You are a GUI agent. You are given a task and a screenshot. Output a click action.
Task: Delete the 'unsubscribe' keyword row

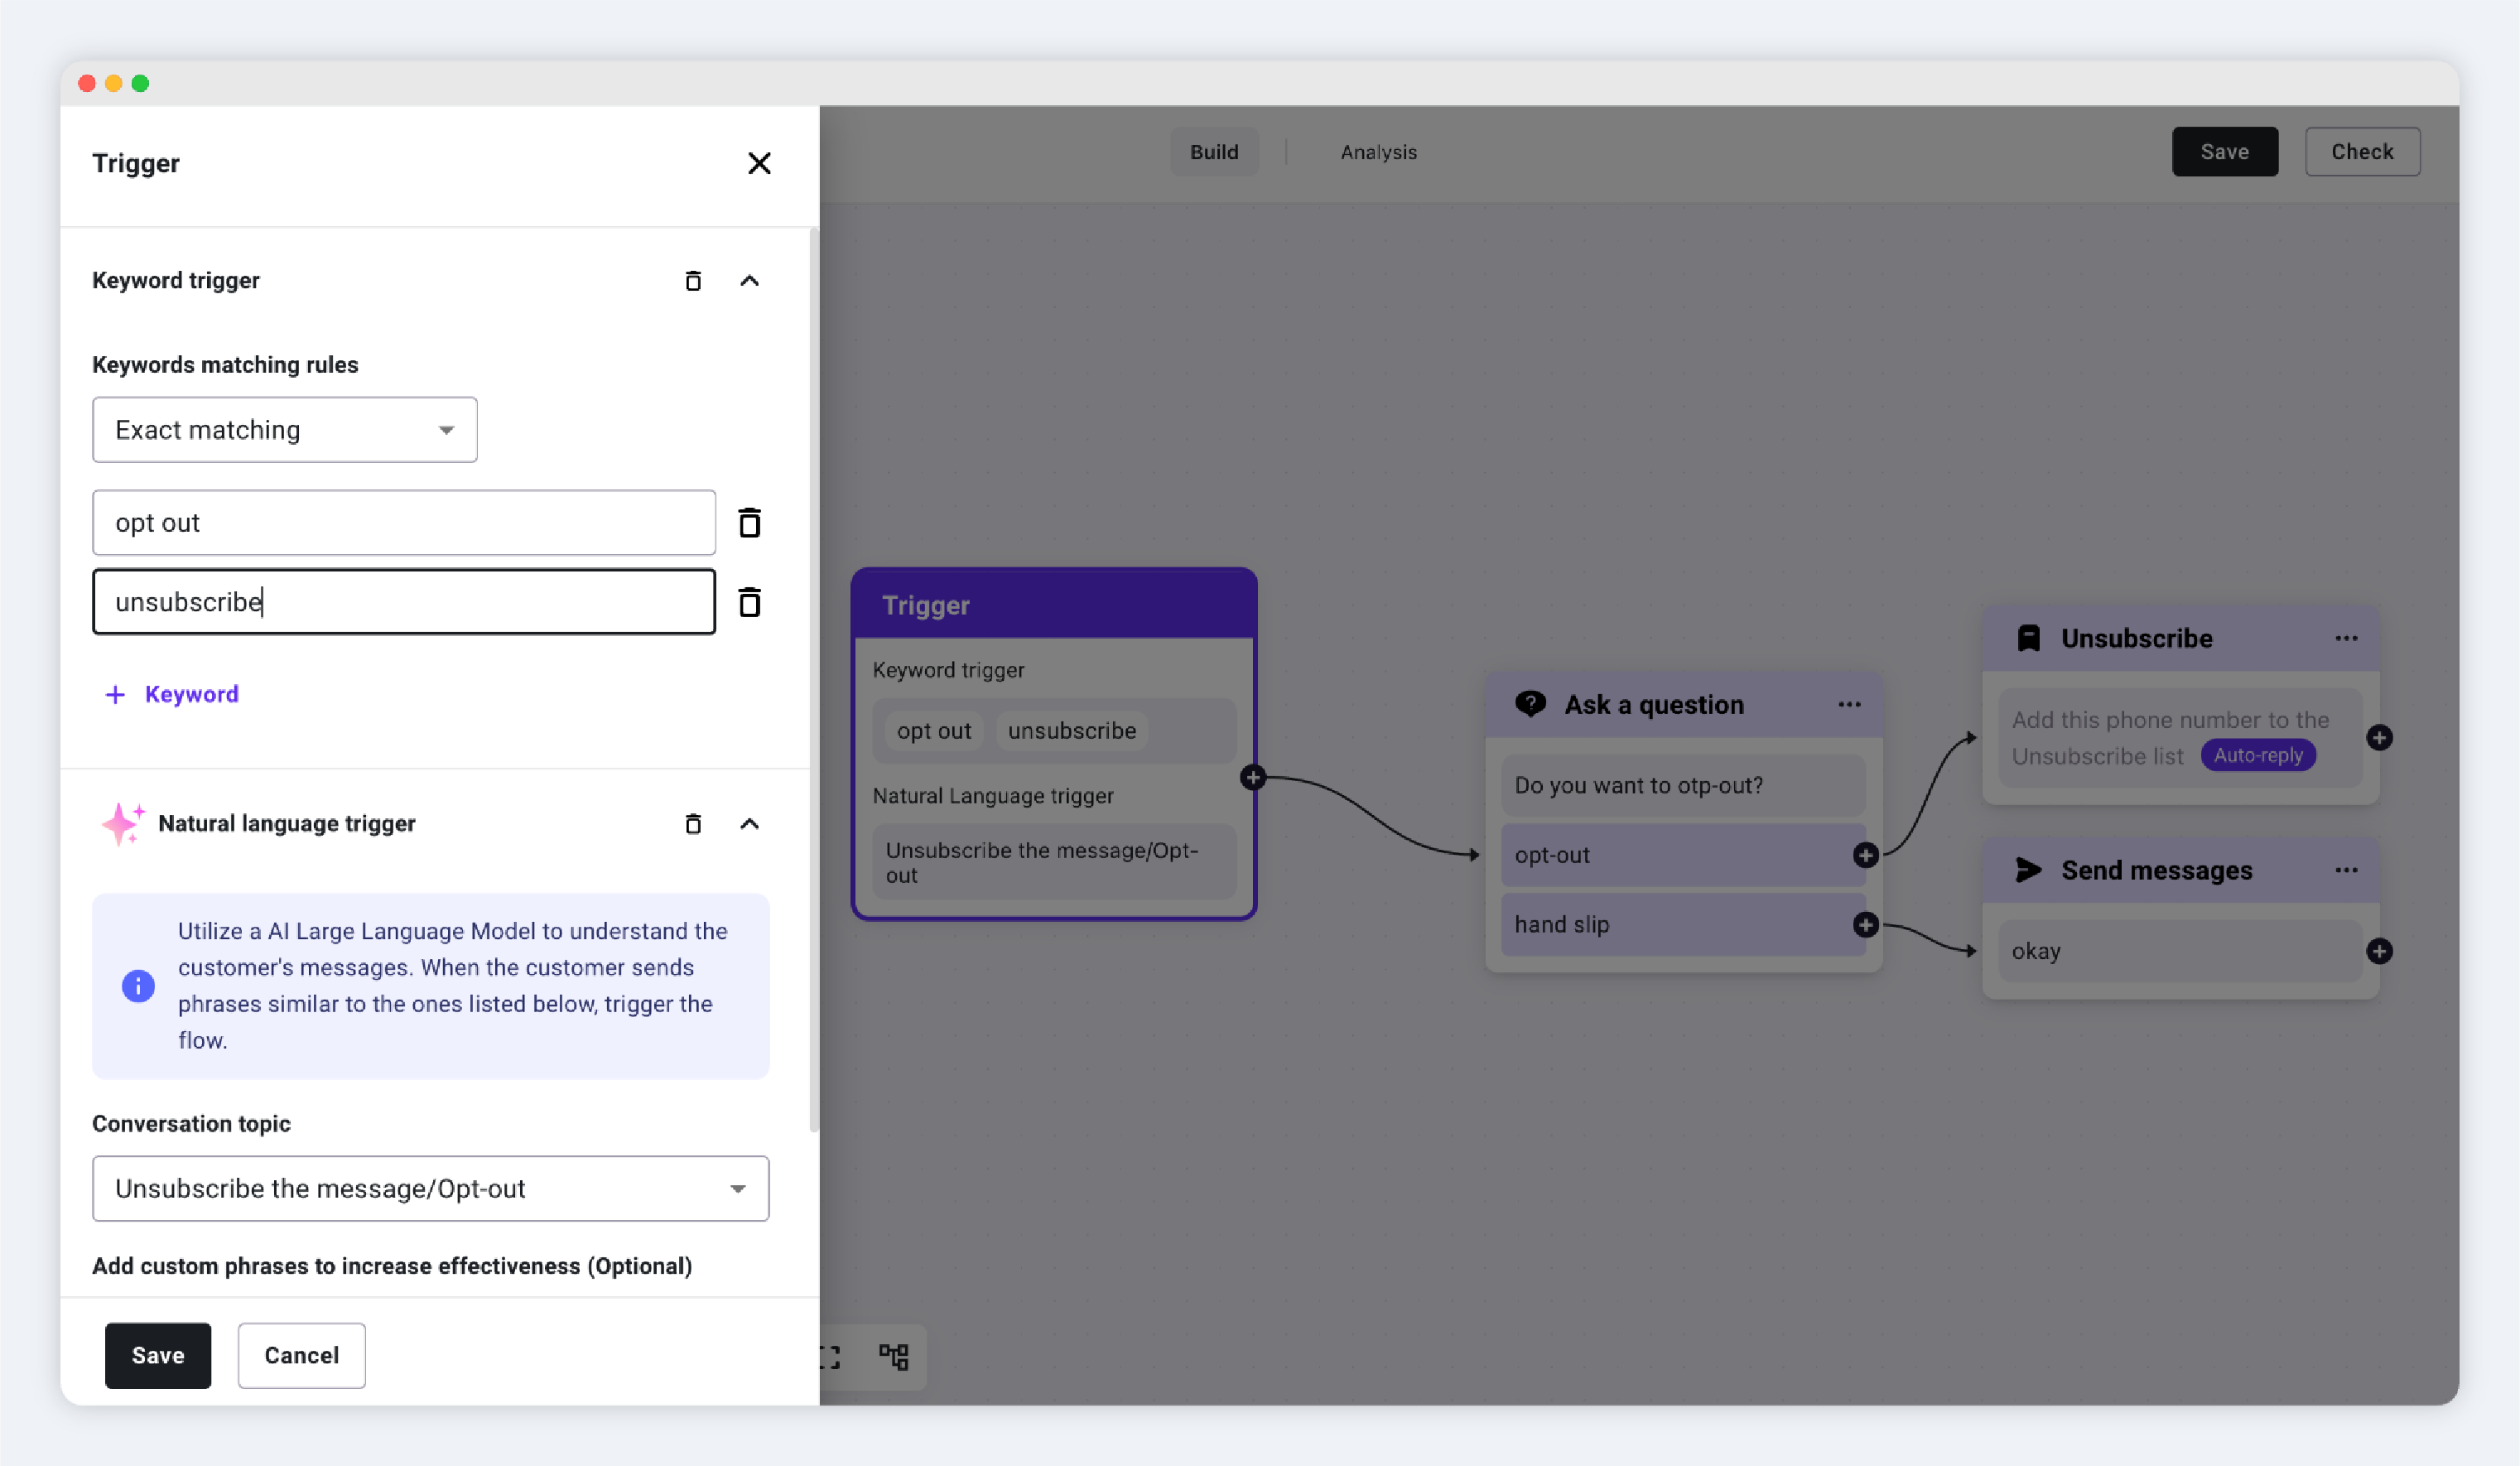[749, 602]
